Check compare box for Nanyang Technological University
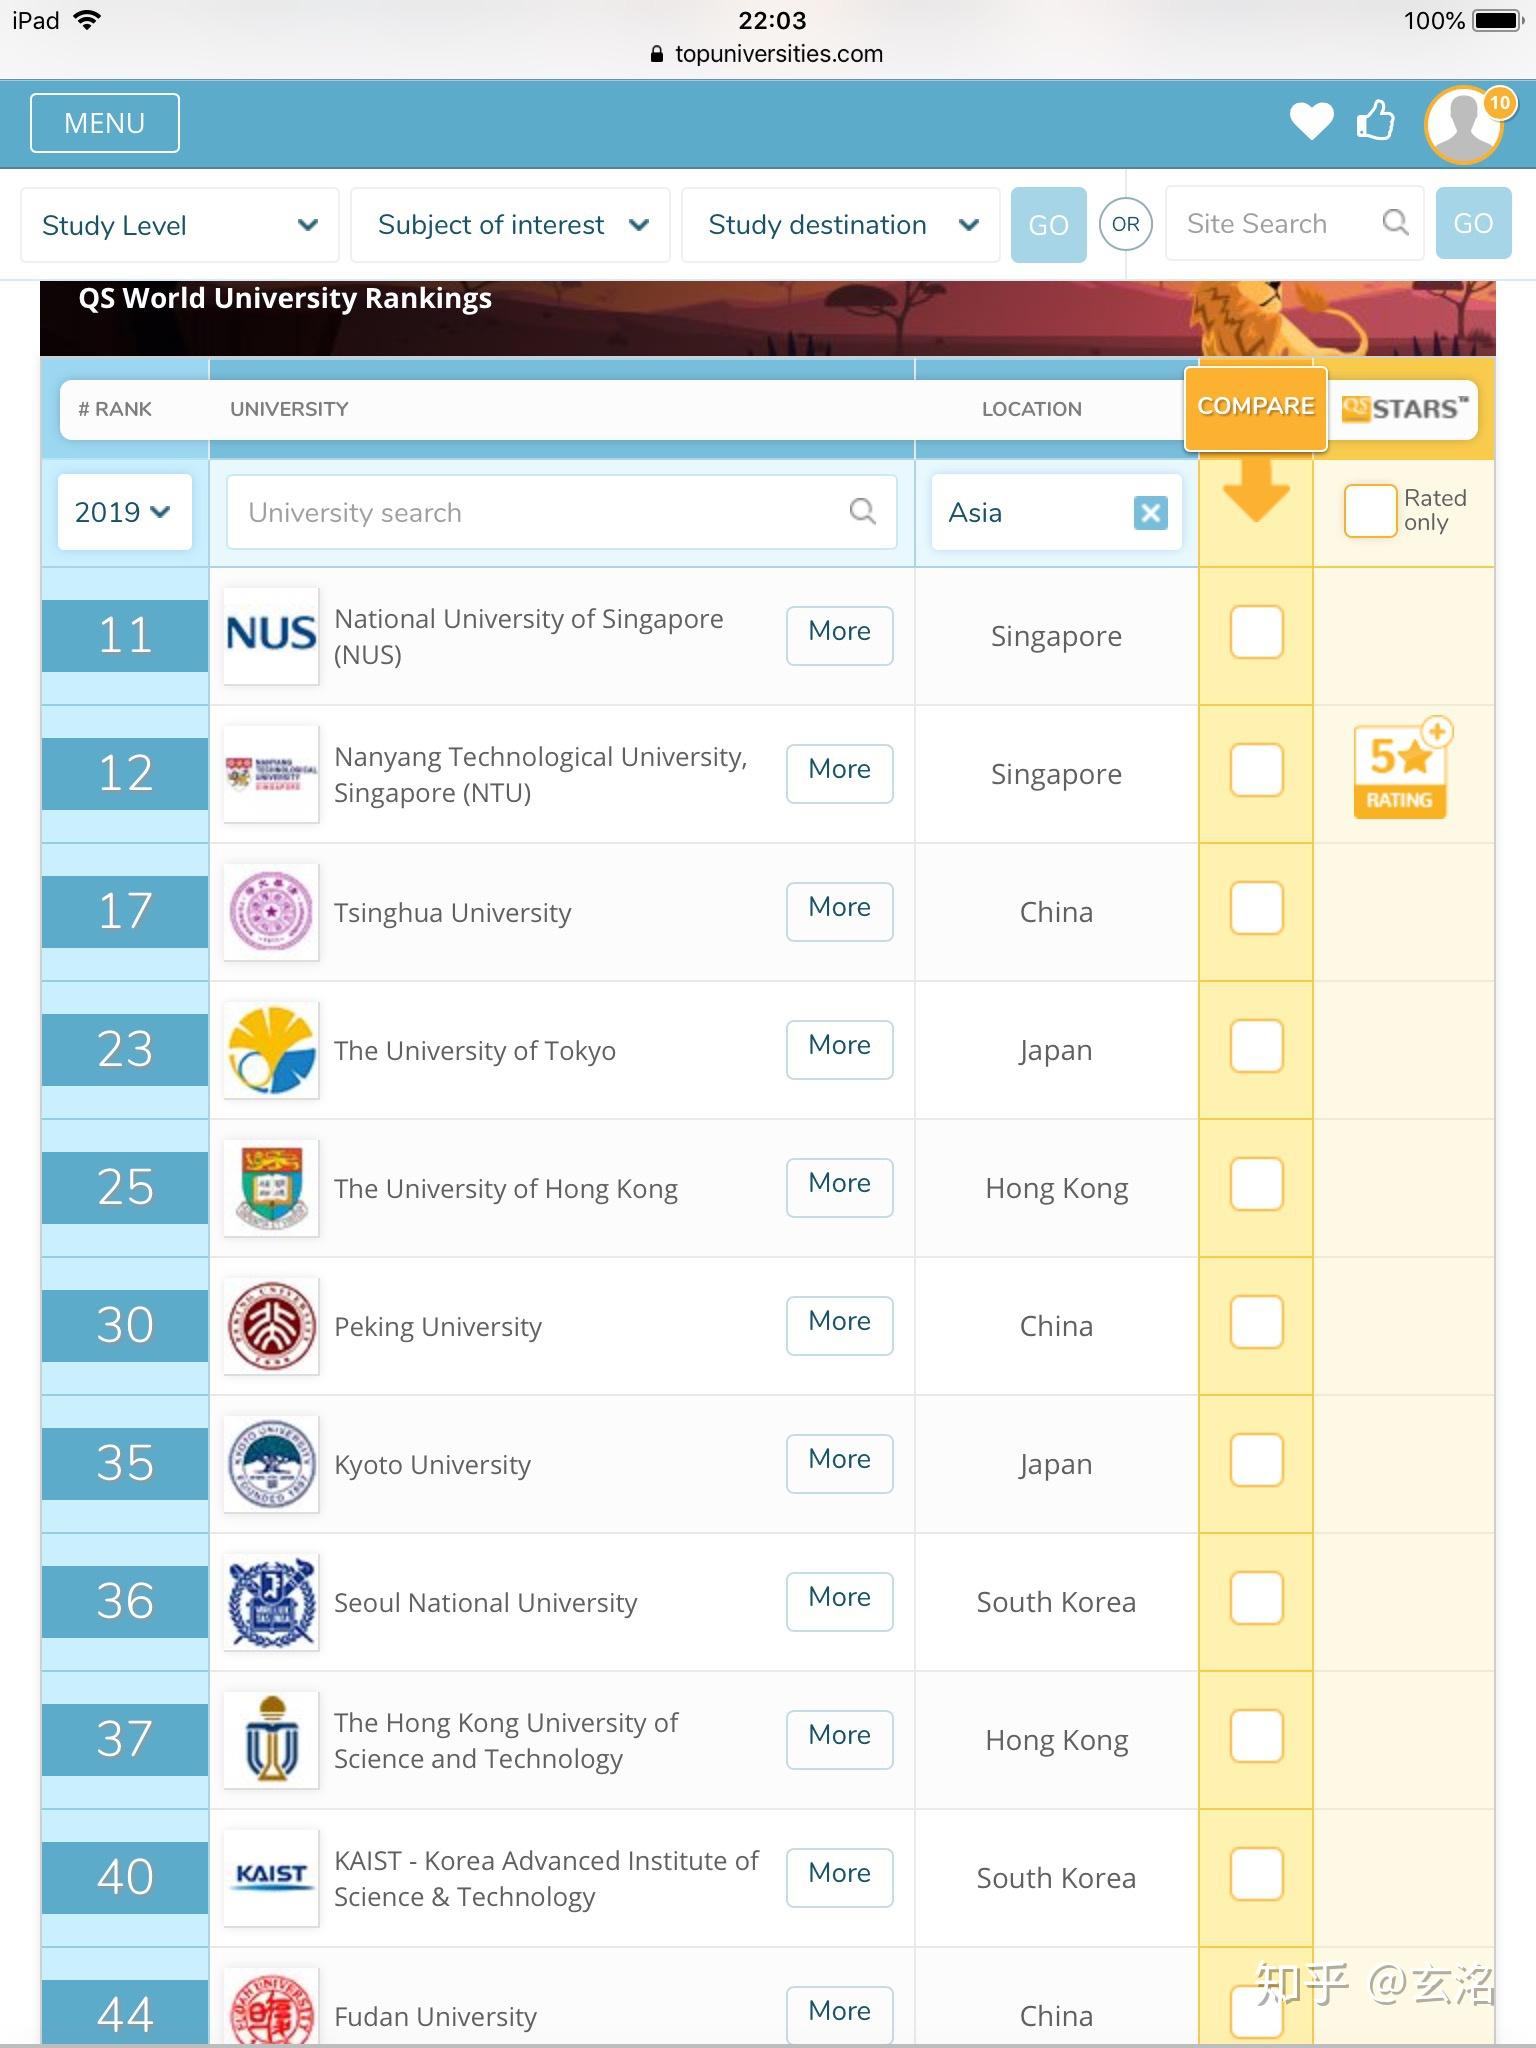 [x=1256, y=770]
